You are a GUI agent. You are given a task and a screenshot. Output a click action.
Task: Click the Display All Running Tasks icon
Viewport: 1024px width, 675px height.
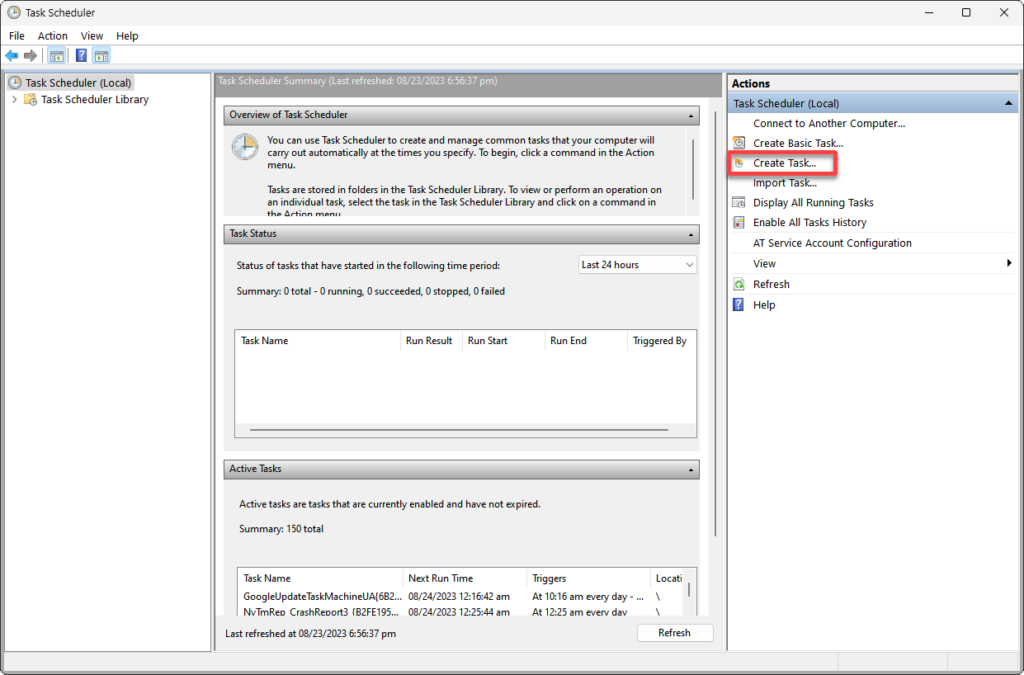pyautogui.click(x=739, y=203)
